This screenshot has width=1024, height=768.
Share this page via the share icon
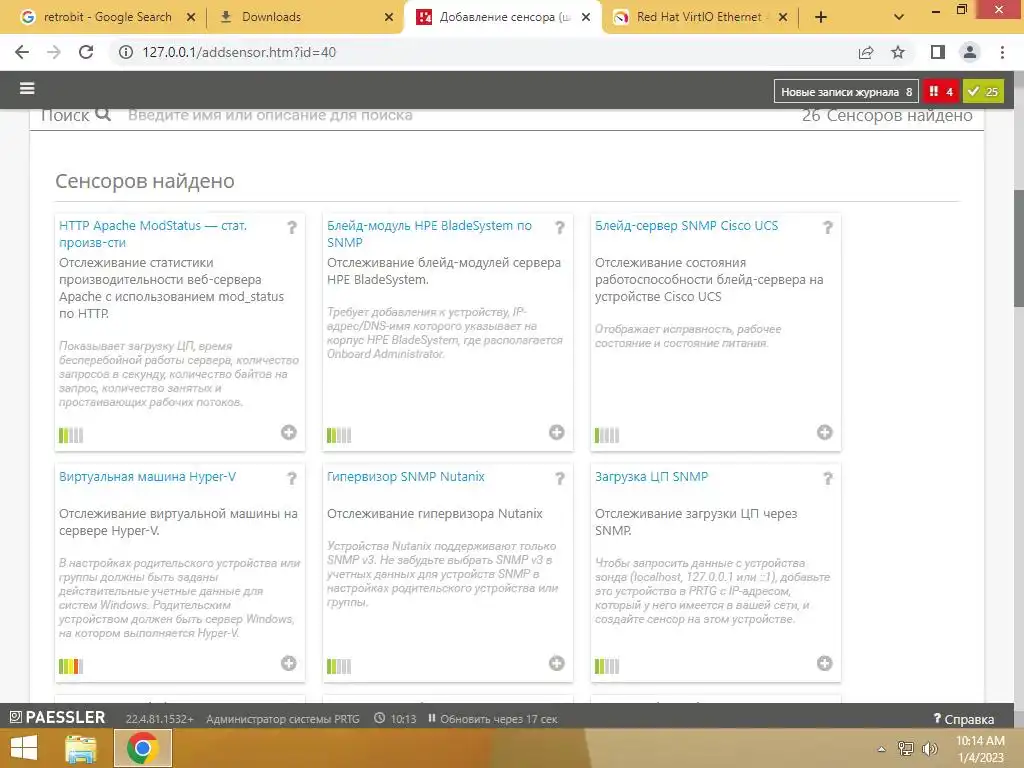(866, 52)
